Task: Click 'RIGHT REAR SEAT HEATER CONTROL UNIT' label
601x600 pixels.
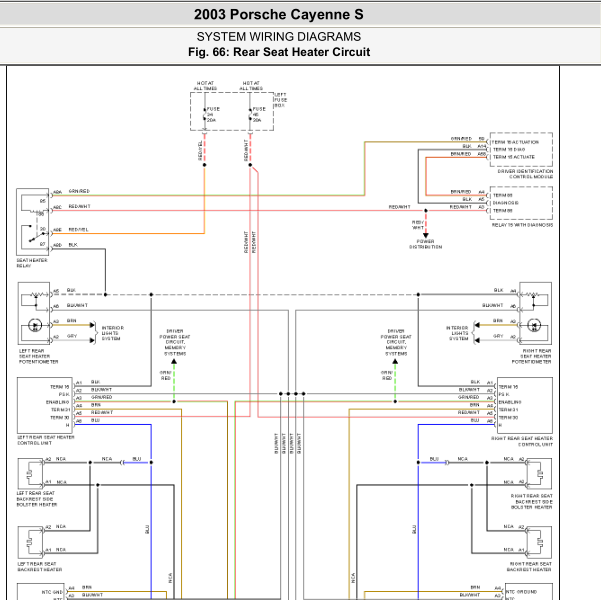Action: click(x=522, y=441)
